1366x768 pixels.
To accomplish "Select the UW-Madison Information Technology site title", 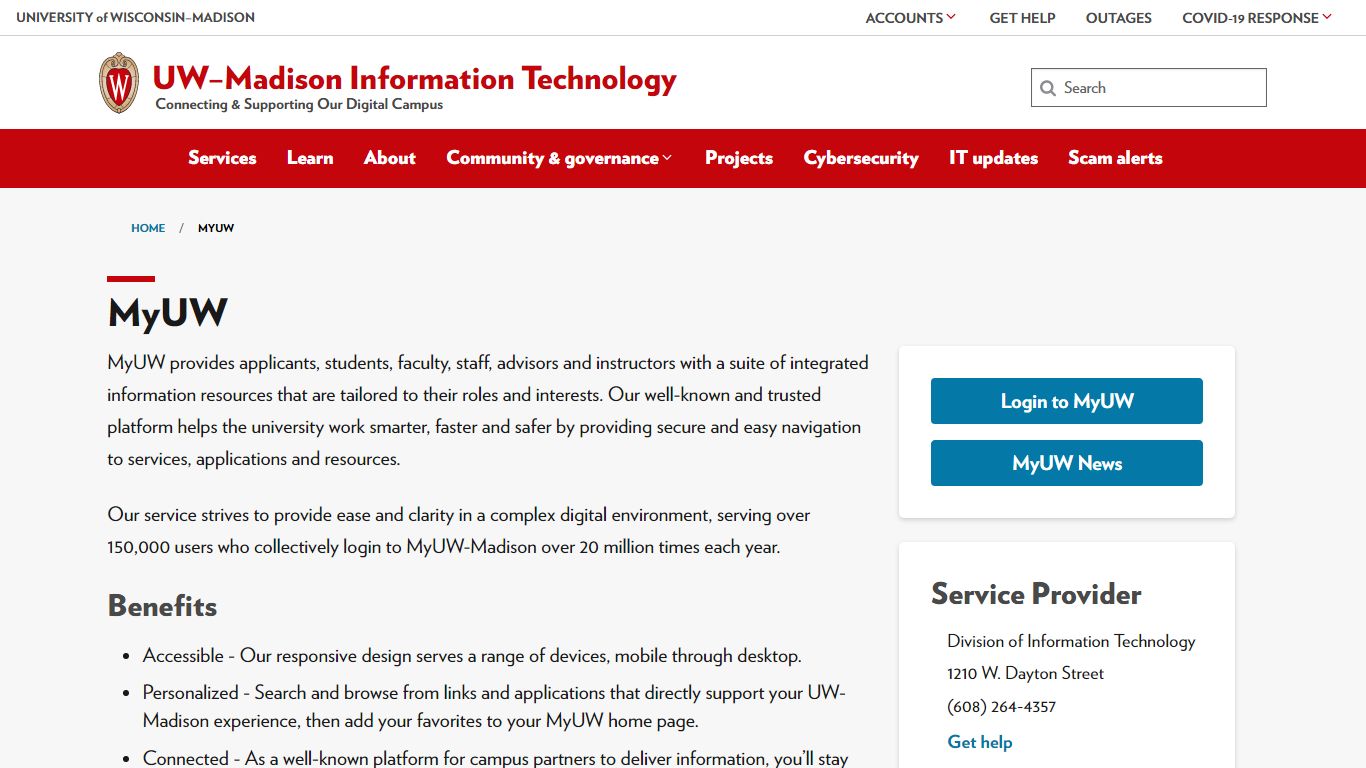I will (414, 78).
